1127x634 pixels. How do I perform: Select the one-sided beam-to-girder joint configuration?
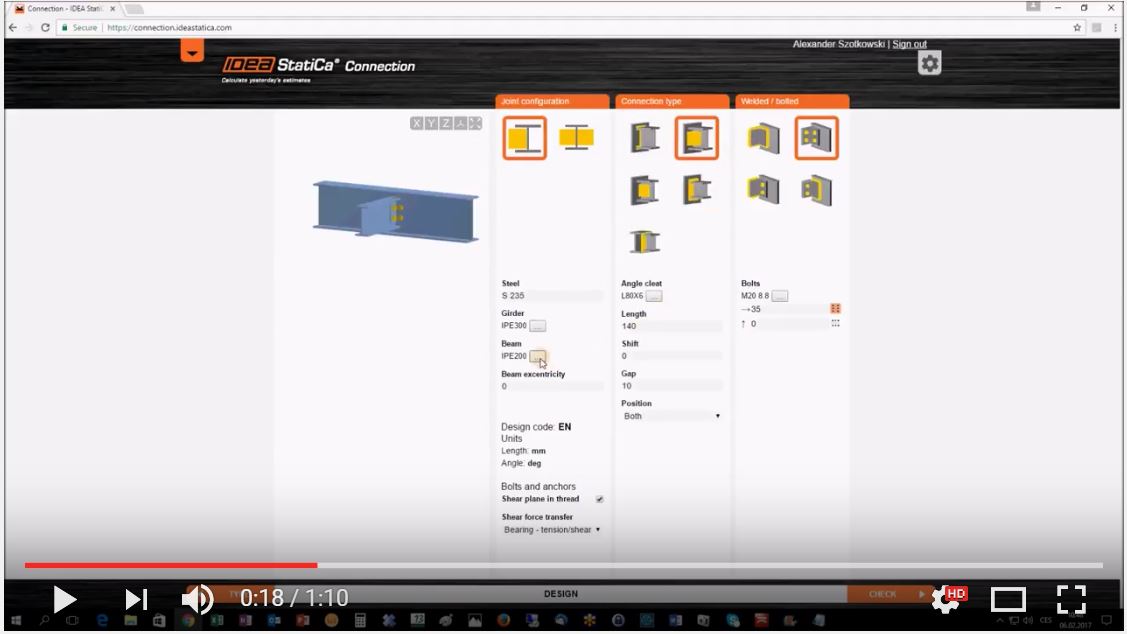point(525,138)
